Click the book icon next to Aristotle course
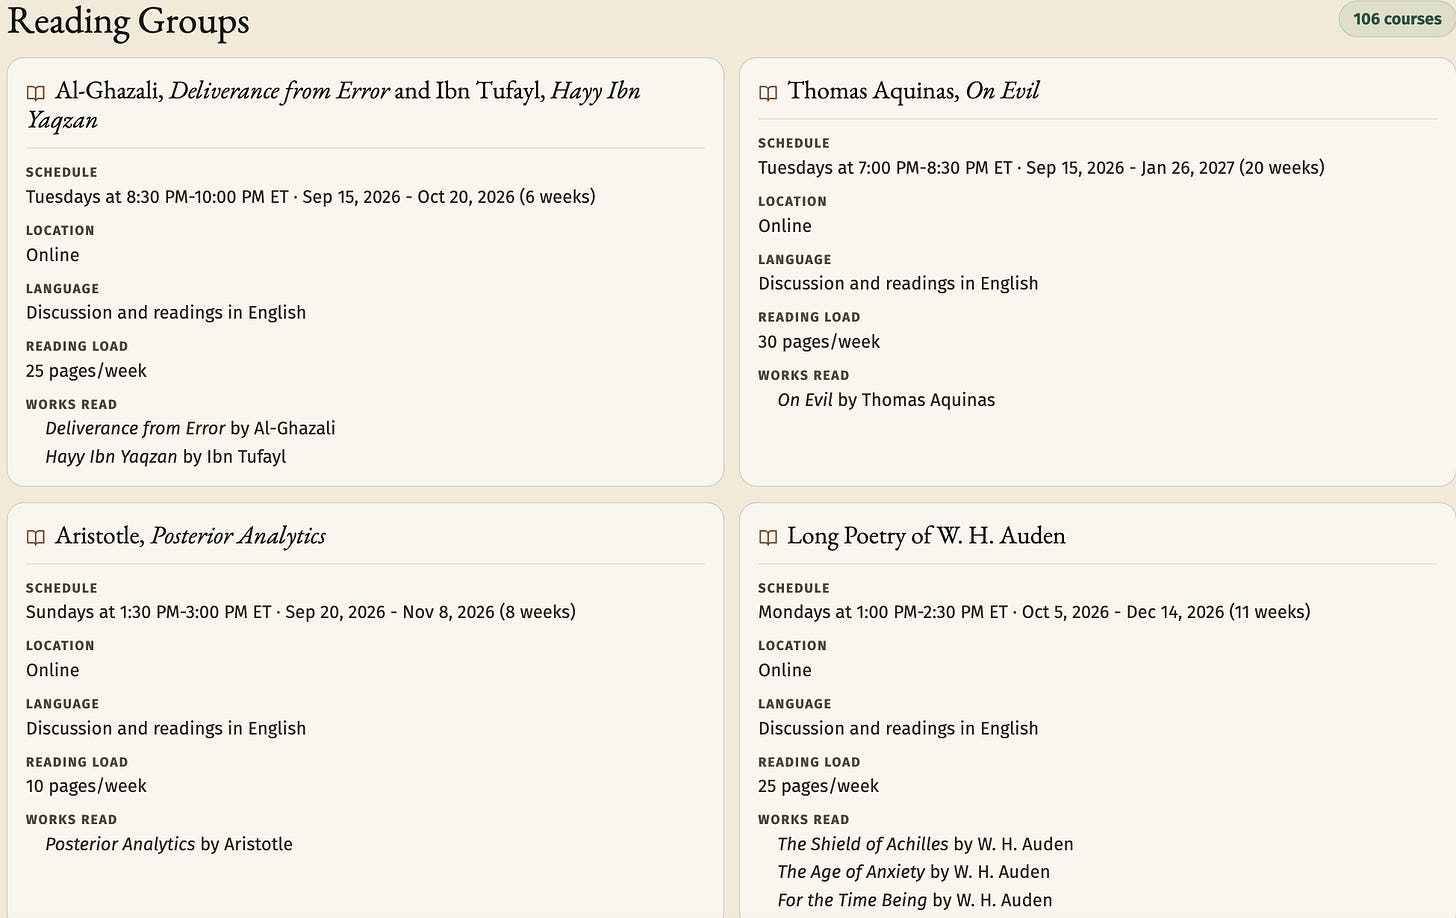This screenshot has height=918, width=1456. (36, 537)
